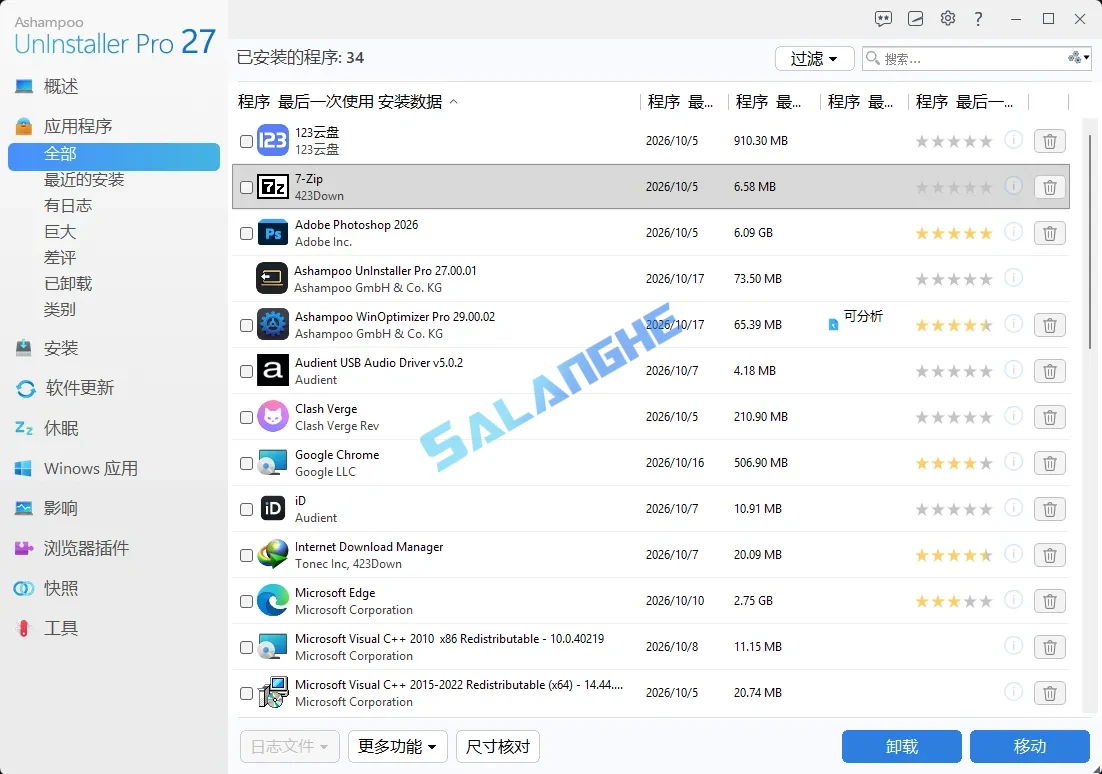The width and height of the screenshot is (1102, 774).
Task: Select 最近的安装 in sidebar
Action: point(84,180)
